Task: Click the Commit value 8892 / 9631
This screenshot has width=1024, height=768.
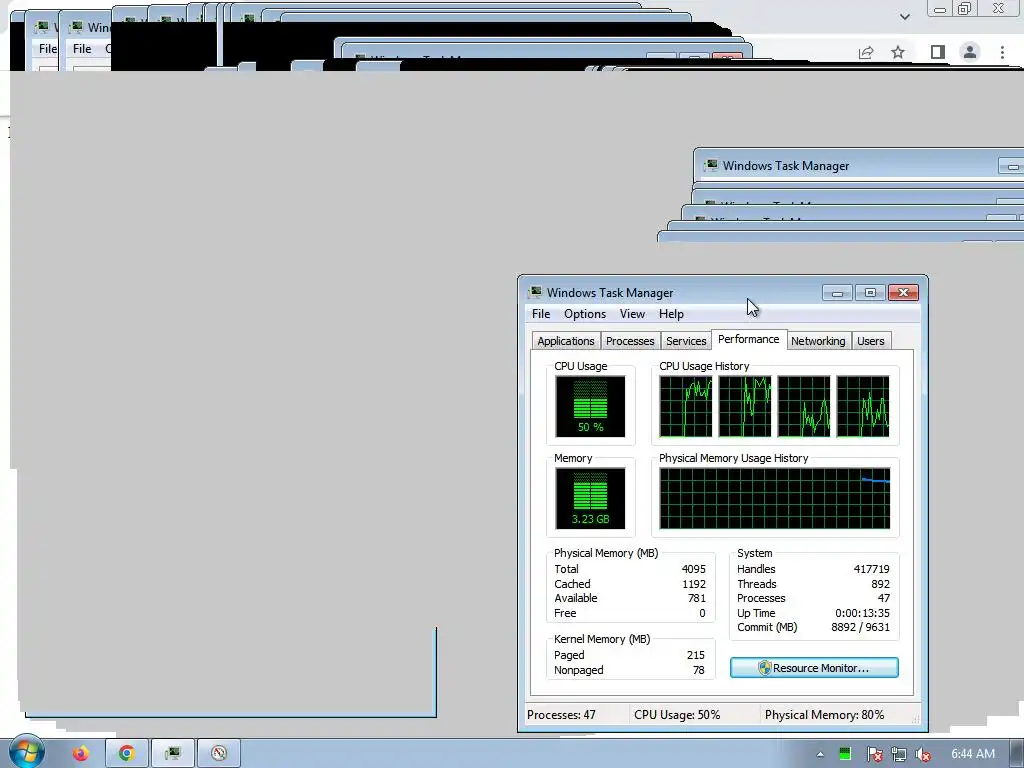Action: pyautogui.click(x=860, y=627)
